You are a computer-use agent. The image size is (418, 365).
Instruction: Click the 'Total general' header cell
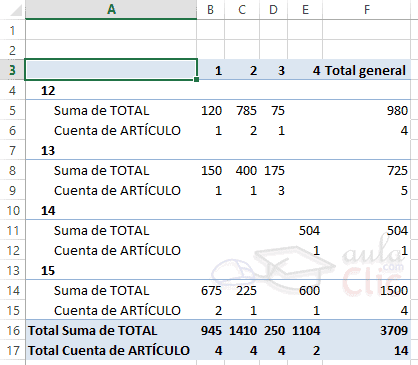(367, 70)
